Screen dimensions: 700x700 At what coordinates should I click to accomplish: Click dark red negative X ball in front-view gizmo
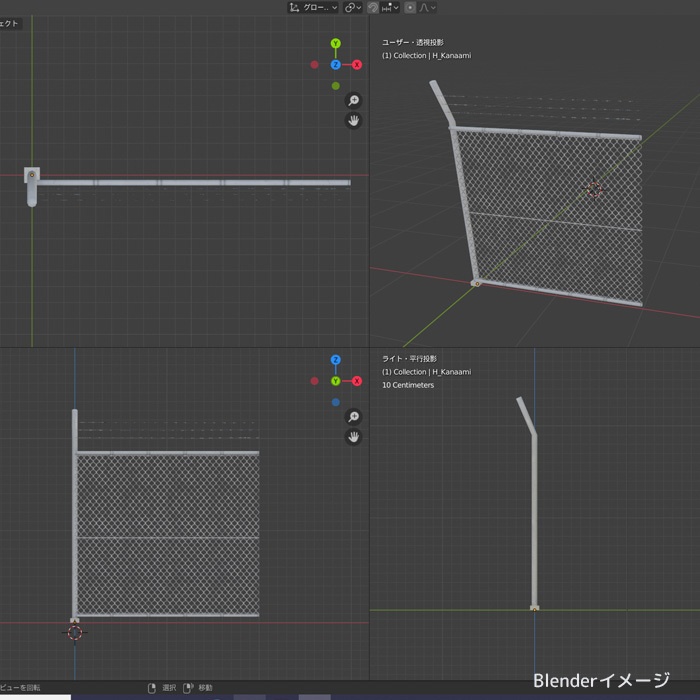point(314,381)
